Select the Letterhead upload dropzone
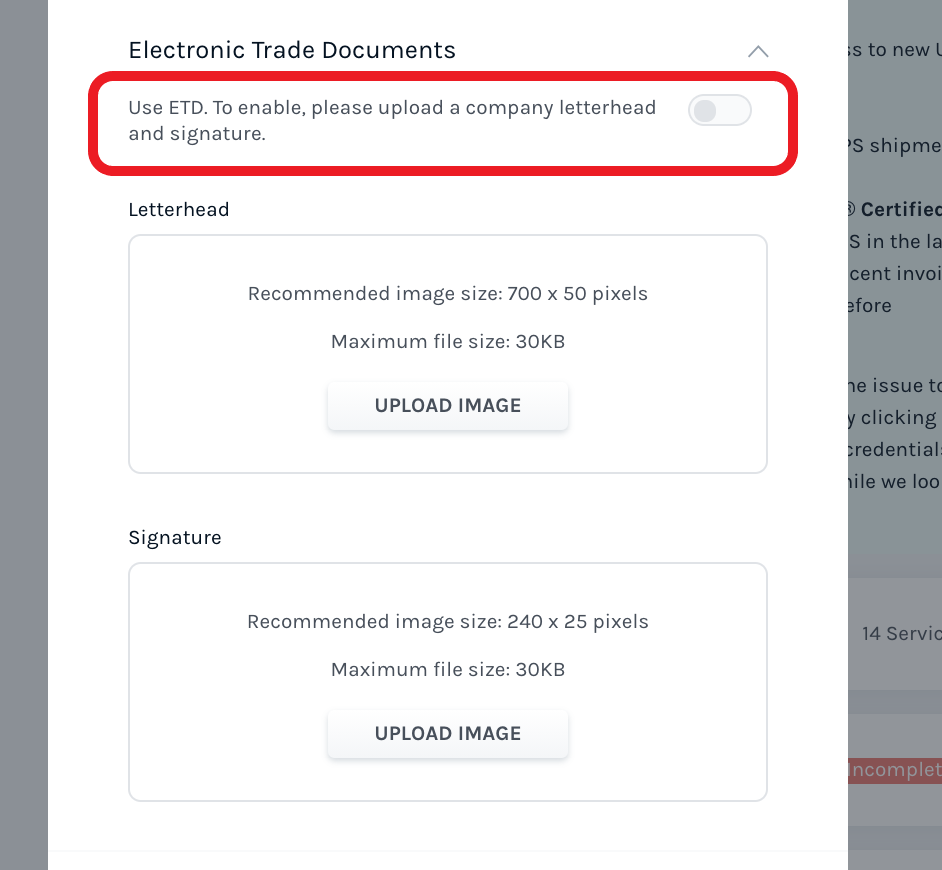The width and height of the screenshot is (942, 870). click(447, 354)
